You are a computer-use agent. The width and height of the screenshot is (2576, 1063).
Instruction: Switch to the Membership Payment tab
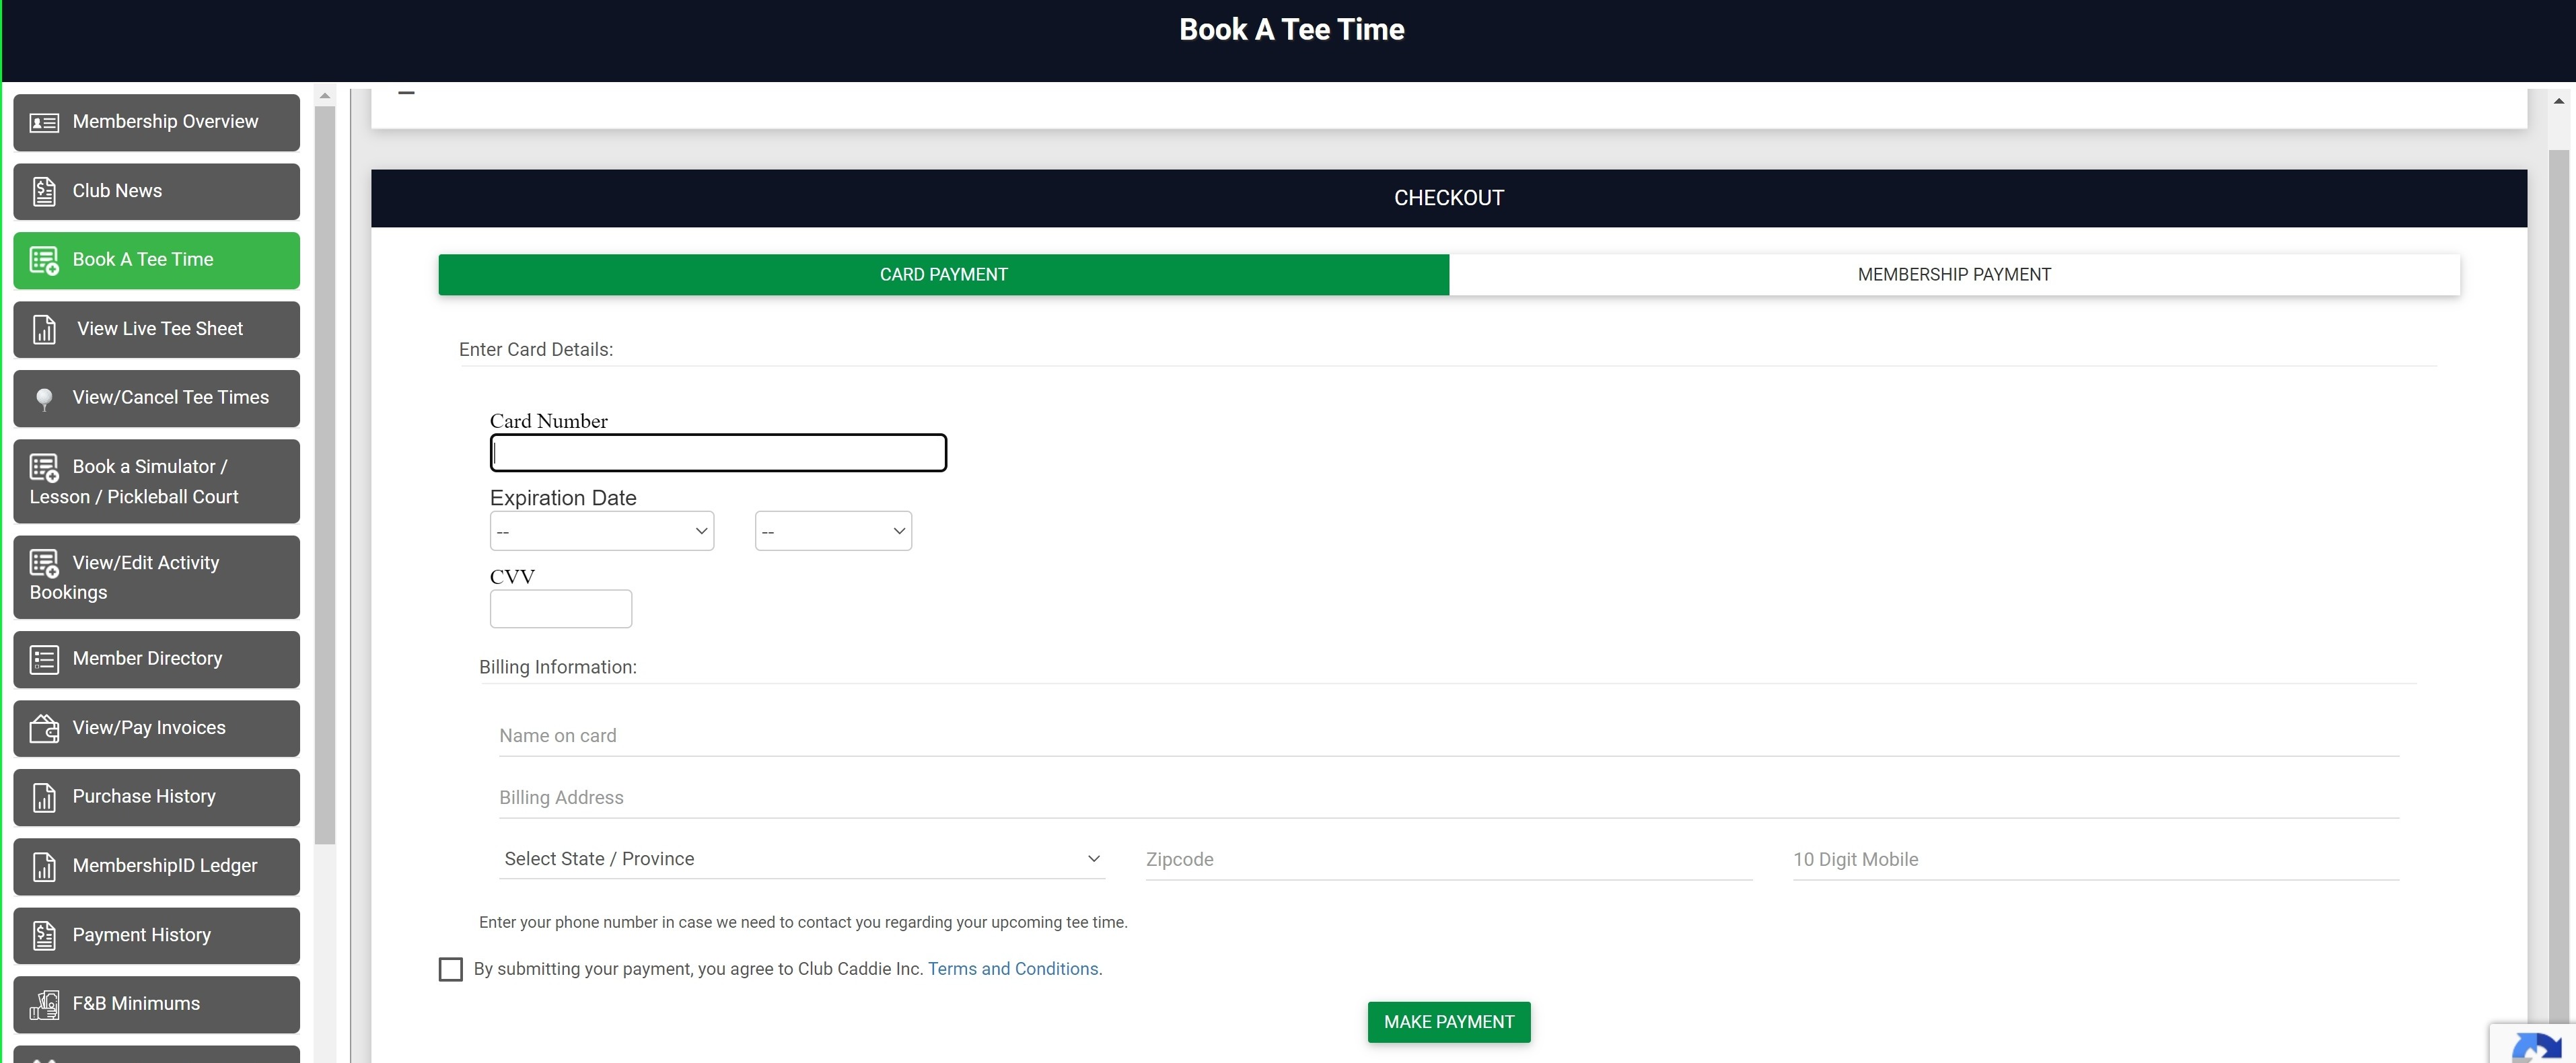pos(1953,274)
